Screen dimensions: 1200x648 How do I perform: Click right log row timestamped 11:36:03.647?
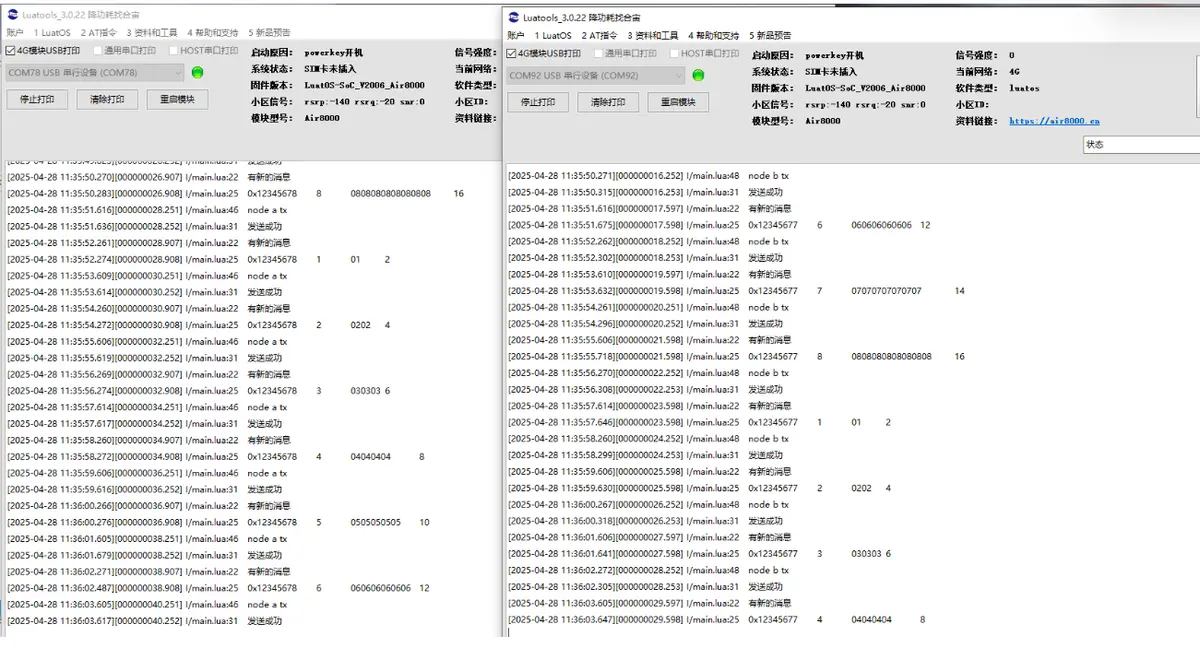717,620
